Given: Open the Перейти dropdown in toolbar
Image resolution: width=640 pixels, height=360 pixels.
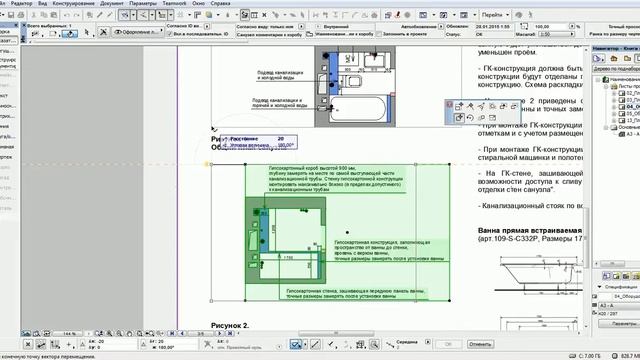Looking at the screenshot, I should pos(495,15).
